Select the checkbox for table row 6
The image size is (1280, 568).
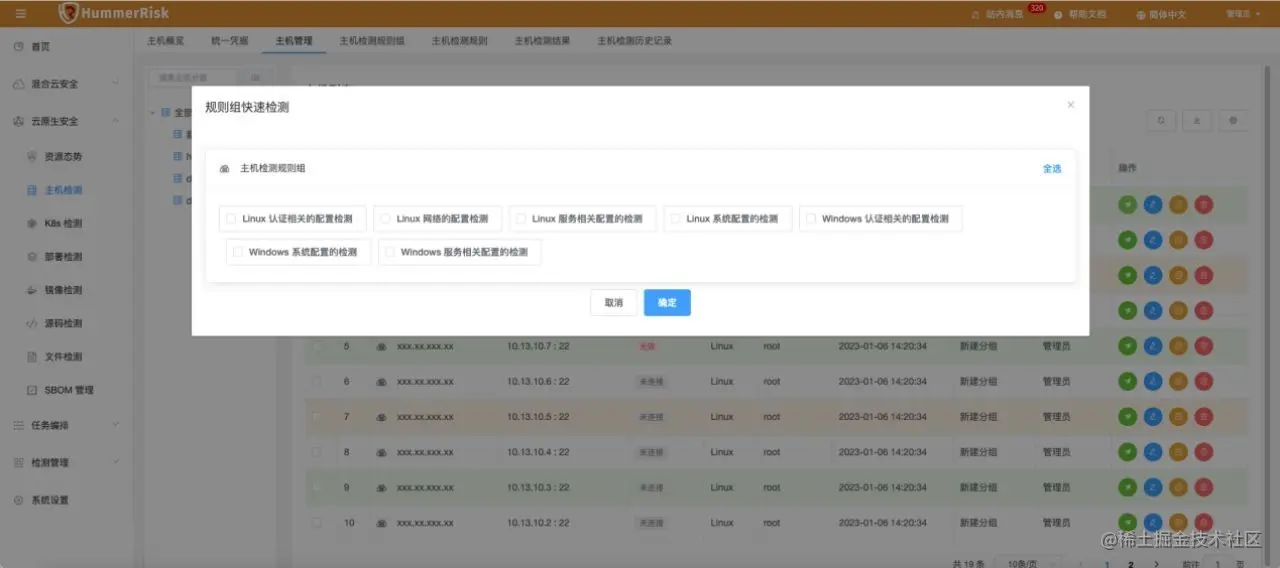click(x=316, y=381)
